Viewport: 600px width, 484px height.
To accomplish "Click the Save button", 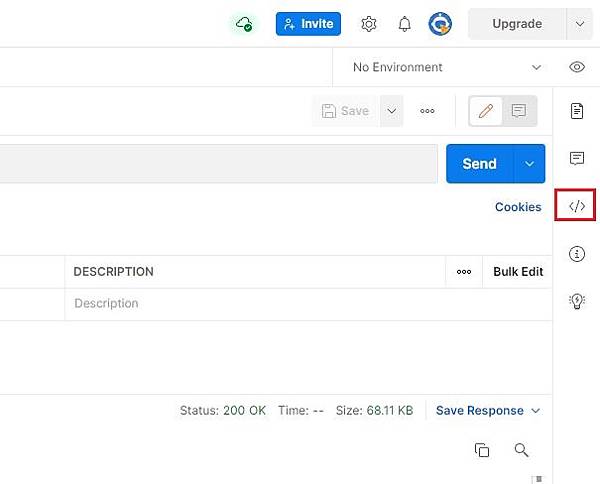I will pyautogui.click(x=346, y=111).
